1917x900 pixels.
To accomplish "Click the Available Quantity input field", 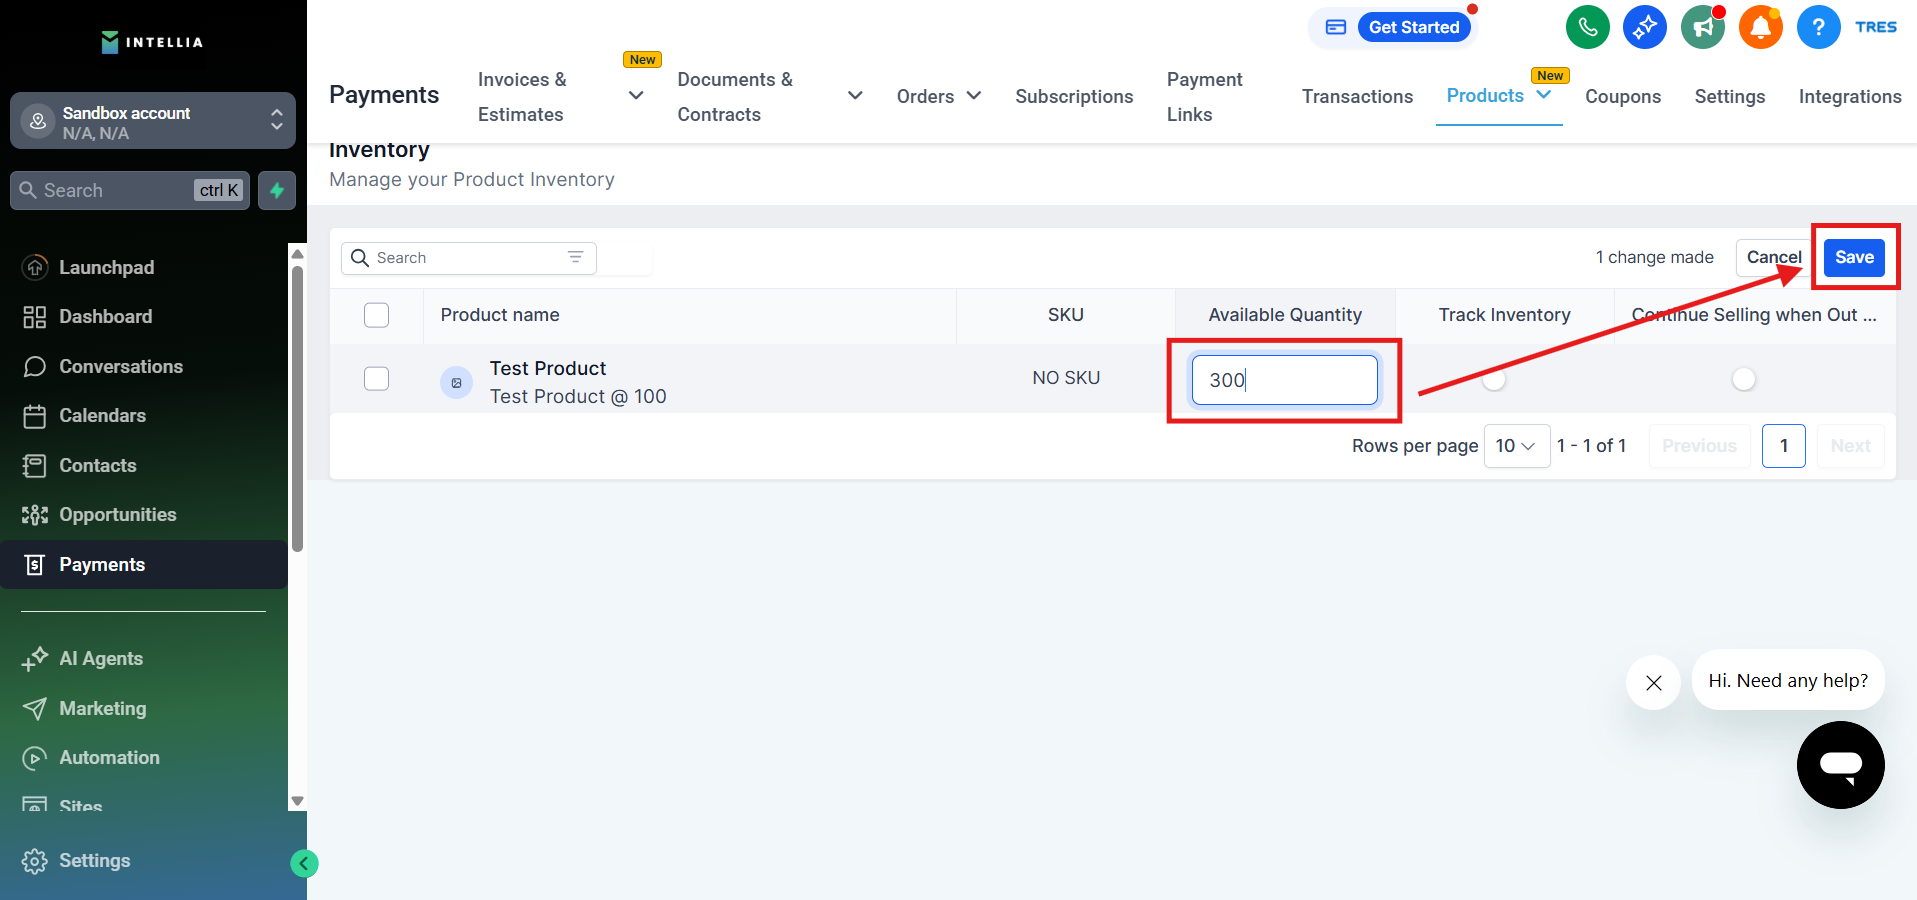I will (x=1284, y=380).
